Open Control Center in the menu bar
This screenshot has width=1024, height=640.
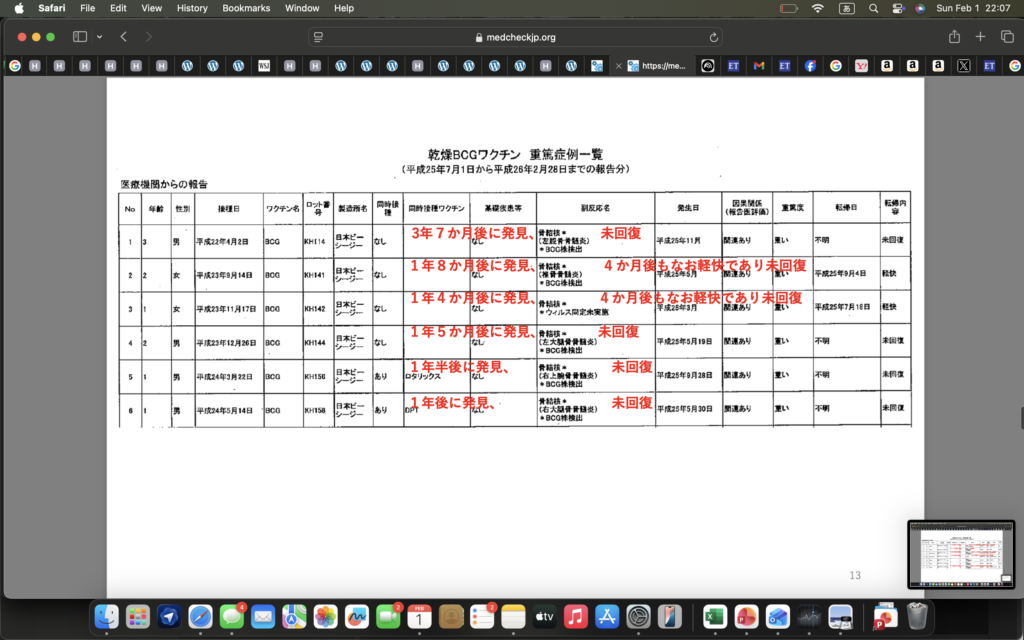[x=895, y=8]
